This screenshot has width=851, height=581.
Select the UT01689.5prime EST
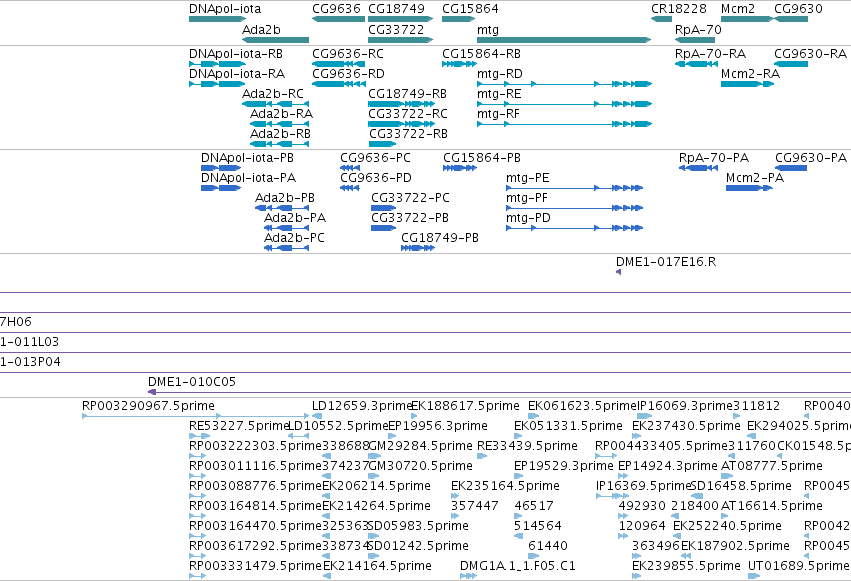[754, 576]
